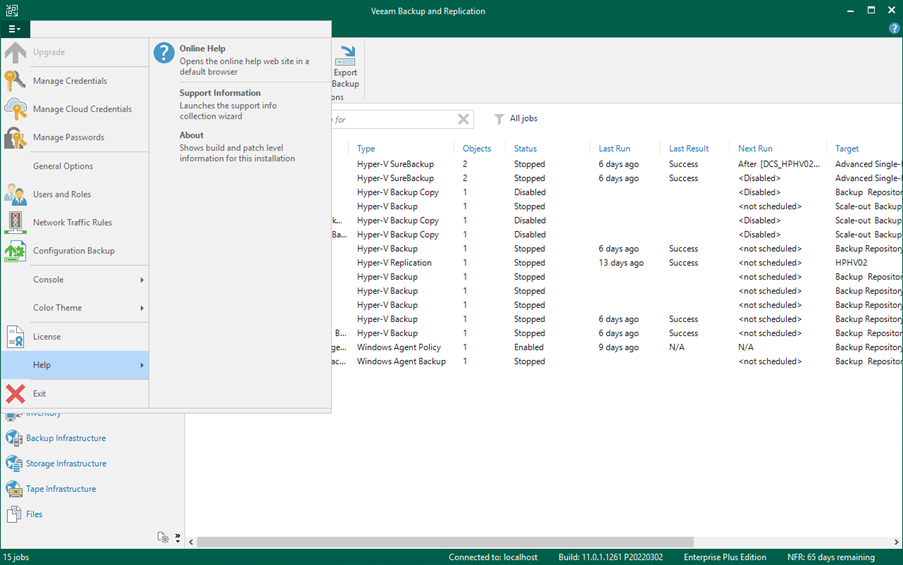Image resolution: width=903 pixels, height=565 pixels.
Task: Click Manage Cloud Credentials cloud icon
Action: click(x=16, y=109)
